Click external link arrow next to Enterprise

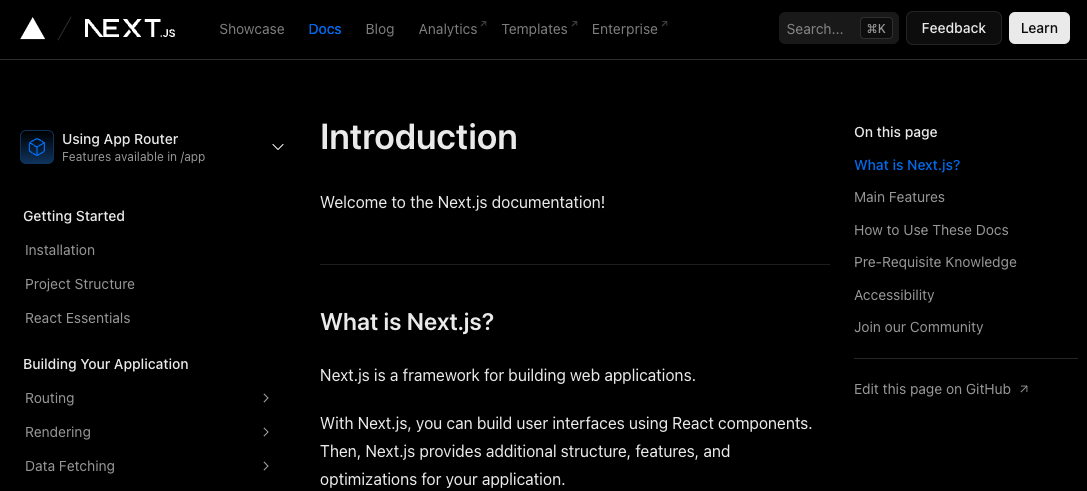coord(664,24)
